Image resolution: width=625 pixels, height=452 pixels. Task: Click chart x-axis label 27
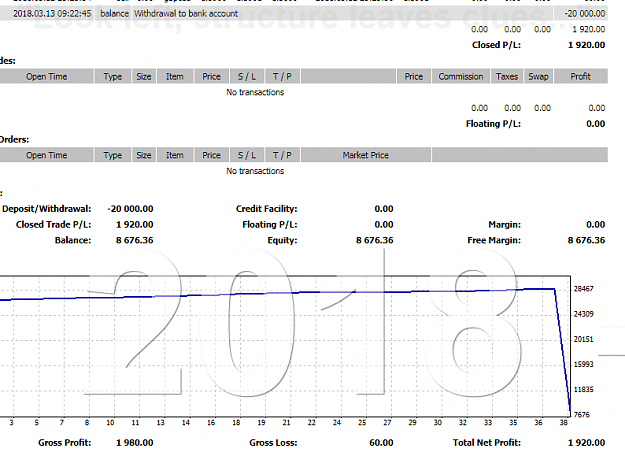387,423
